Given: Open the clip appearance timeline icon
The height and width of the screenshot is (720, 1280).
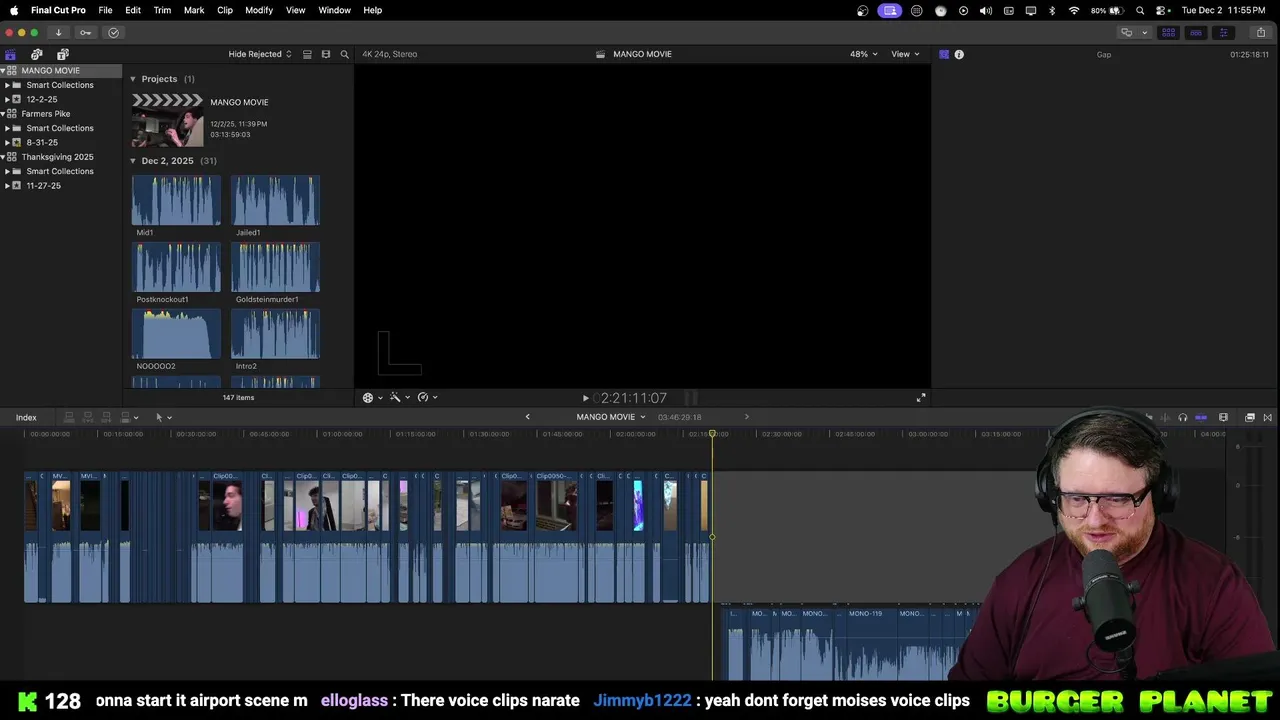Looking at the screenshot, I should 1223,417.
